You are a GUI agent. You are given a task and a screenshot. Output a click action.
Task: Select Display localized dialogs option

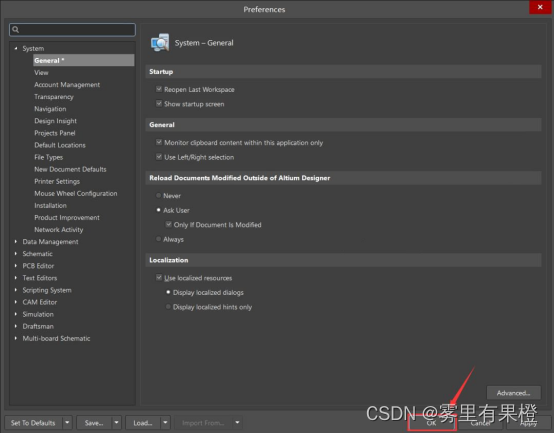[x=168, y=292]
